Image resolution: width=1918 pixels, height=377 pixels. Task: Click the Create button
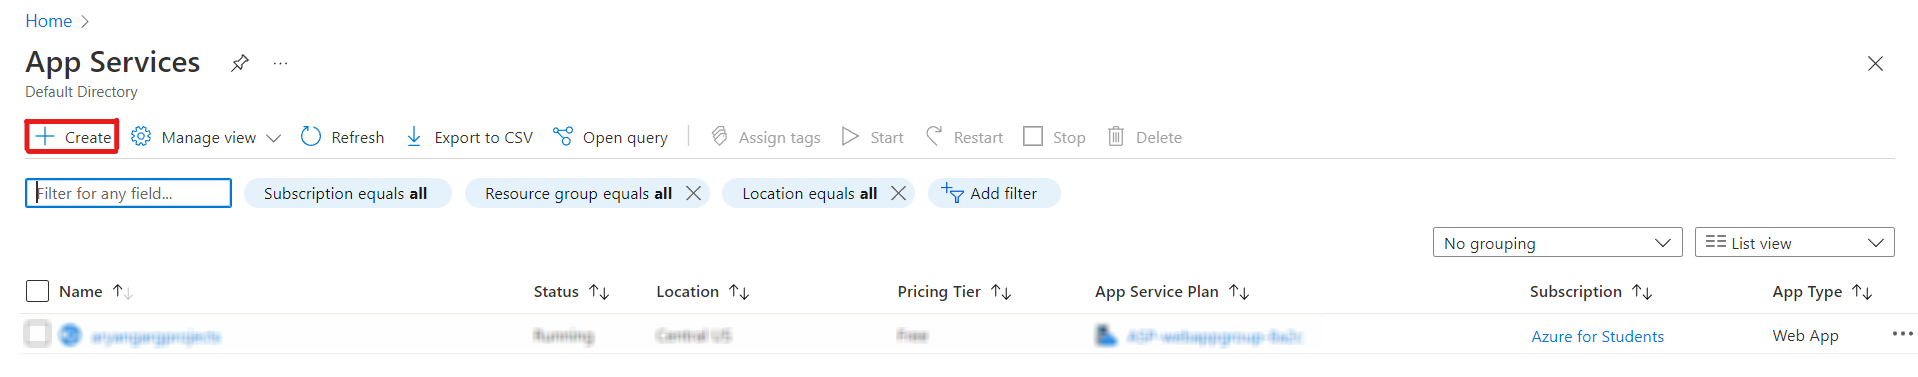click(x=73, y=137)
